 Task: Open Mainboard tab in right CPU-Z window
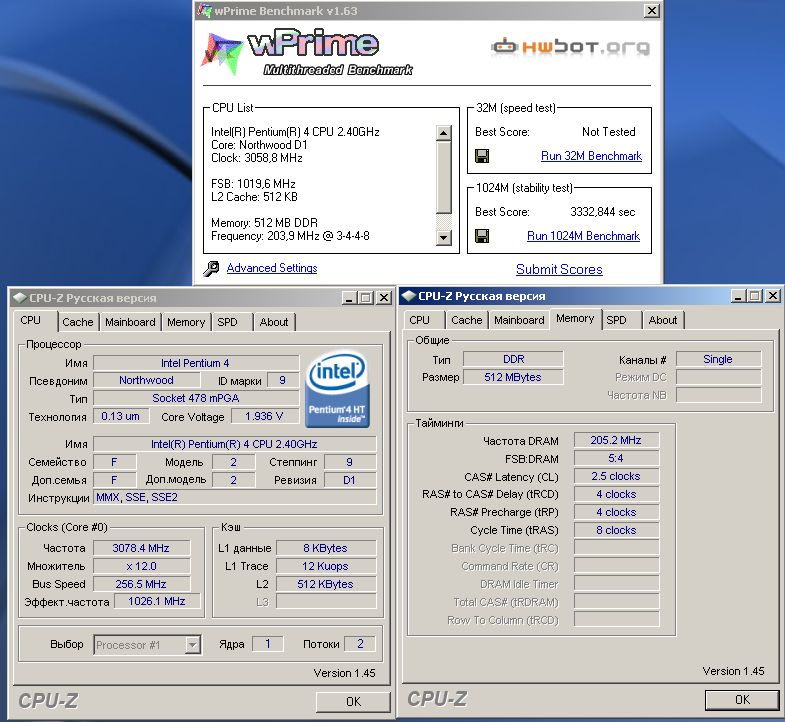(519, 320)
